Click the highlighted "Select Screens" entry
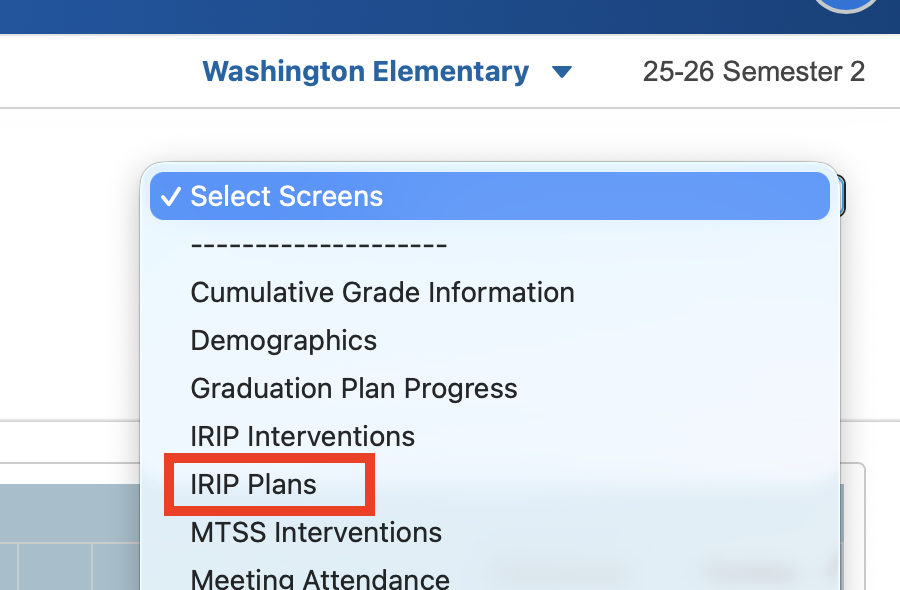Viewport: 900px width, 590px height. tap(490, 196)
